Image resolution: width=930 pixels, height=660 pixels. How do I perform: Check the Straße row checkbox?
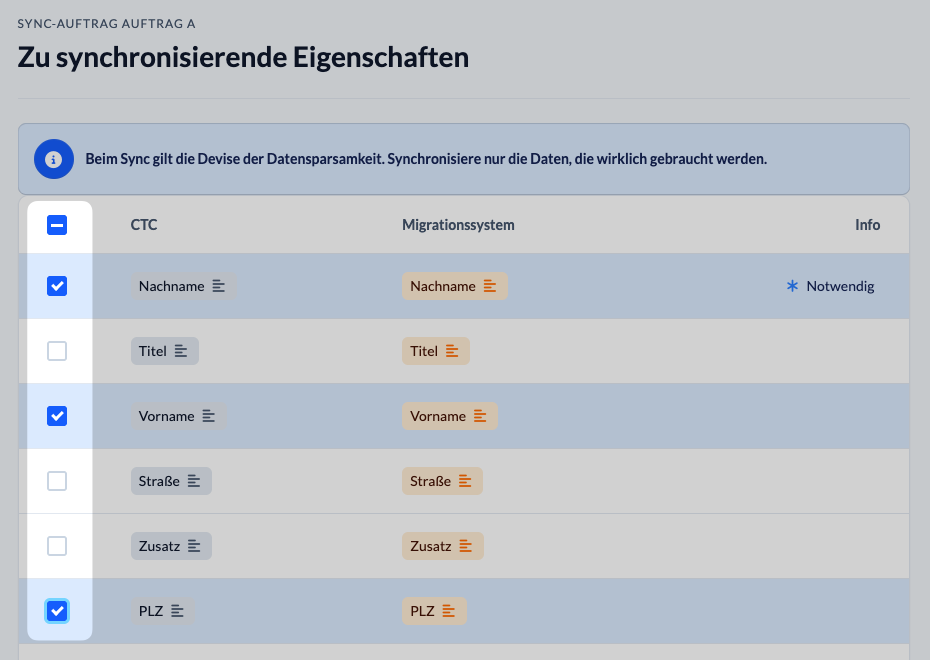[57, 481]
